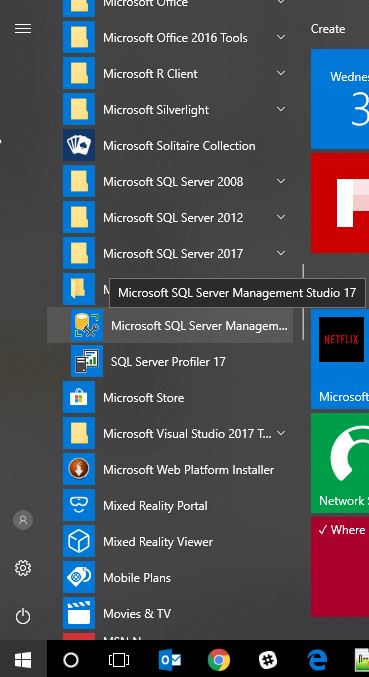Open Task View on taskbar
This screenshot has height=677, width=369.
[119, 660]
